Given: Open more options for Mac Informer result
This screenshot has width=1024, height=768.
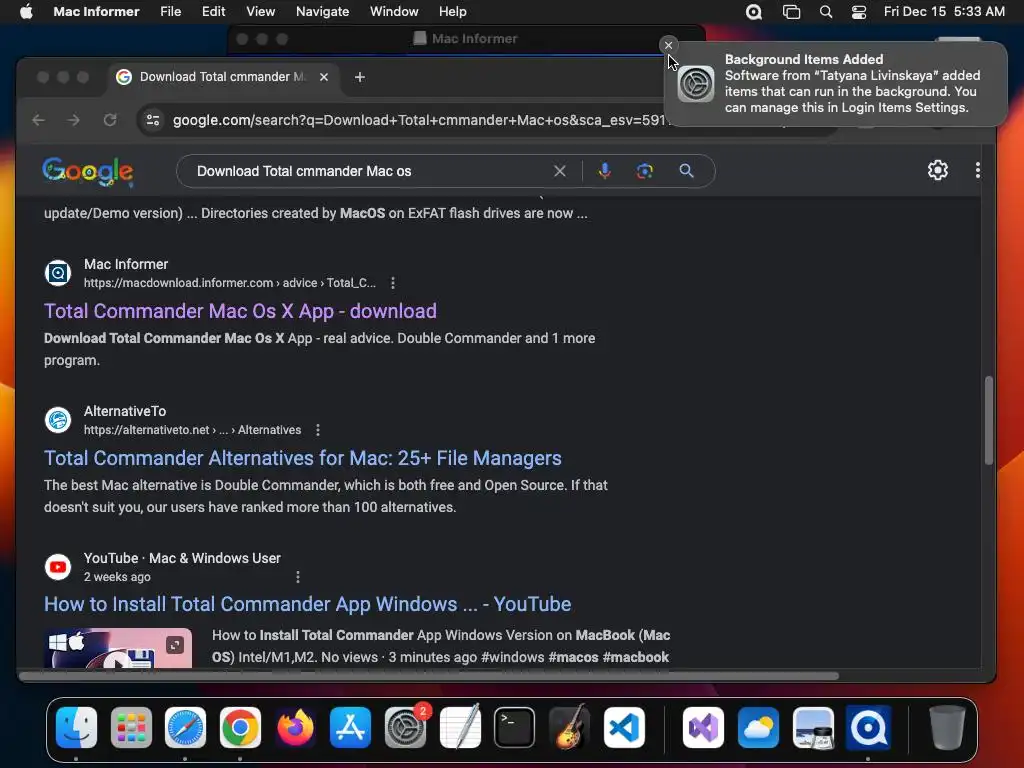Looking at the screenshot, I should tap(392, 283).
